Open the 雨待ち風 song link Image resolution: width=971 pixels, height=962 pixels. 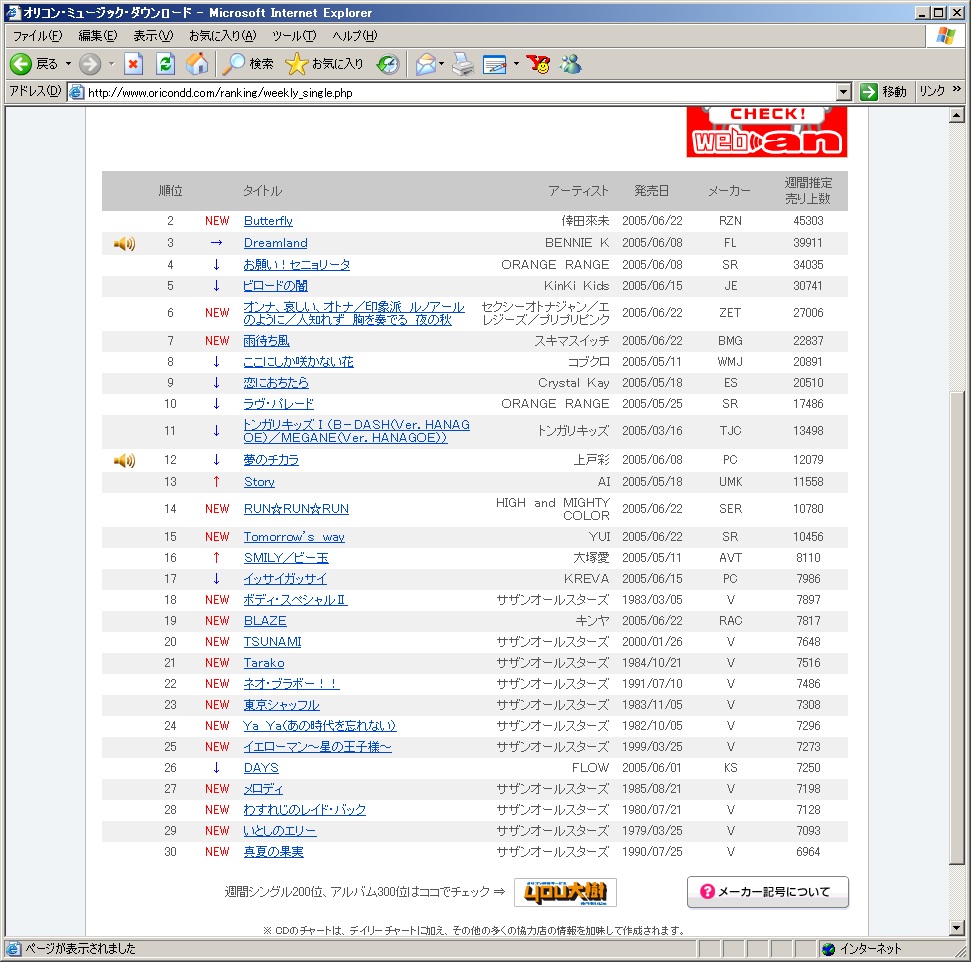(x=266, y=341)
